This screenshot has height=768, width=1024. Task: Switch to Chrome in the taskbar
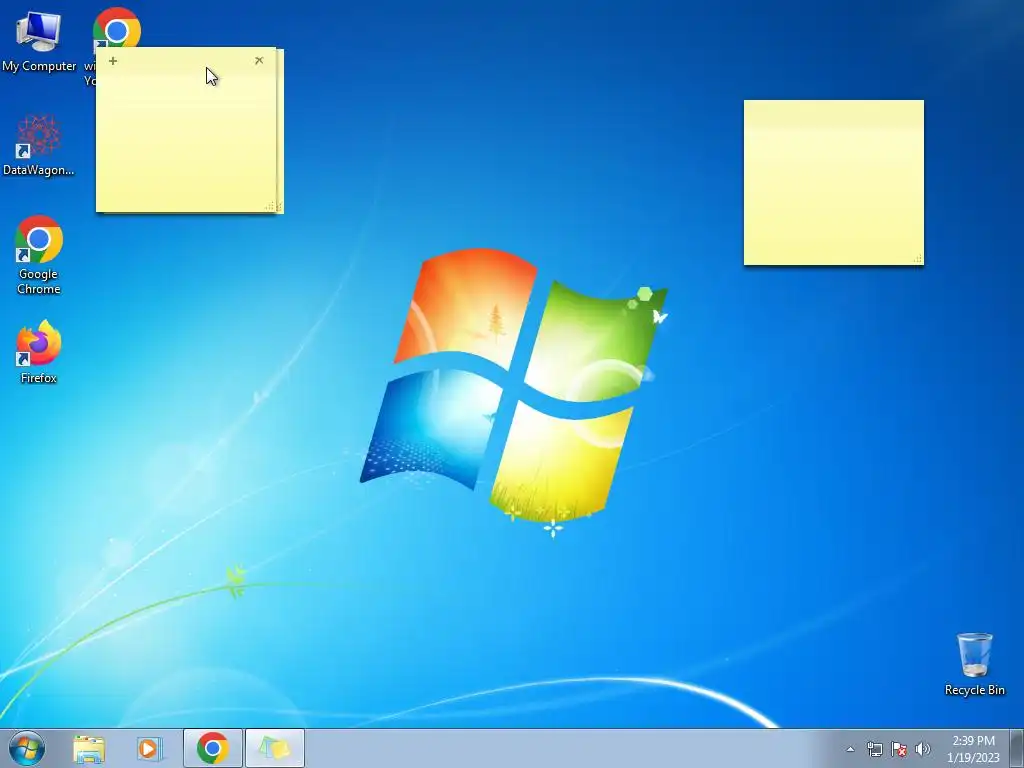(212, 748)
